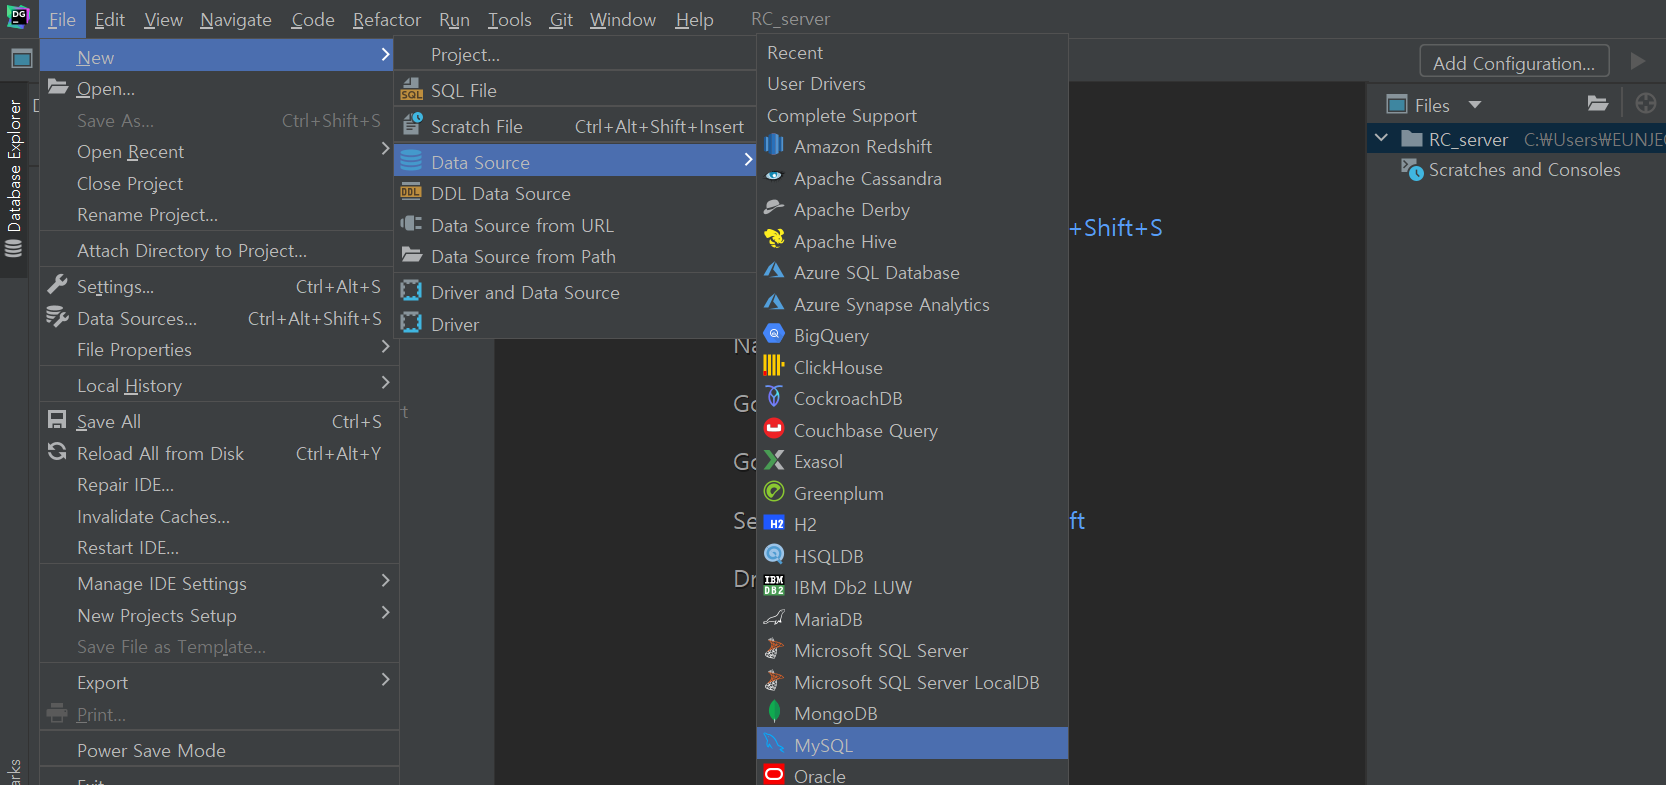Click the MongoDB leaf icon
This screenshot has width=1666, height=785.
coord(774,712)
